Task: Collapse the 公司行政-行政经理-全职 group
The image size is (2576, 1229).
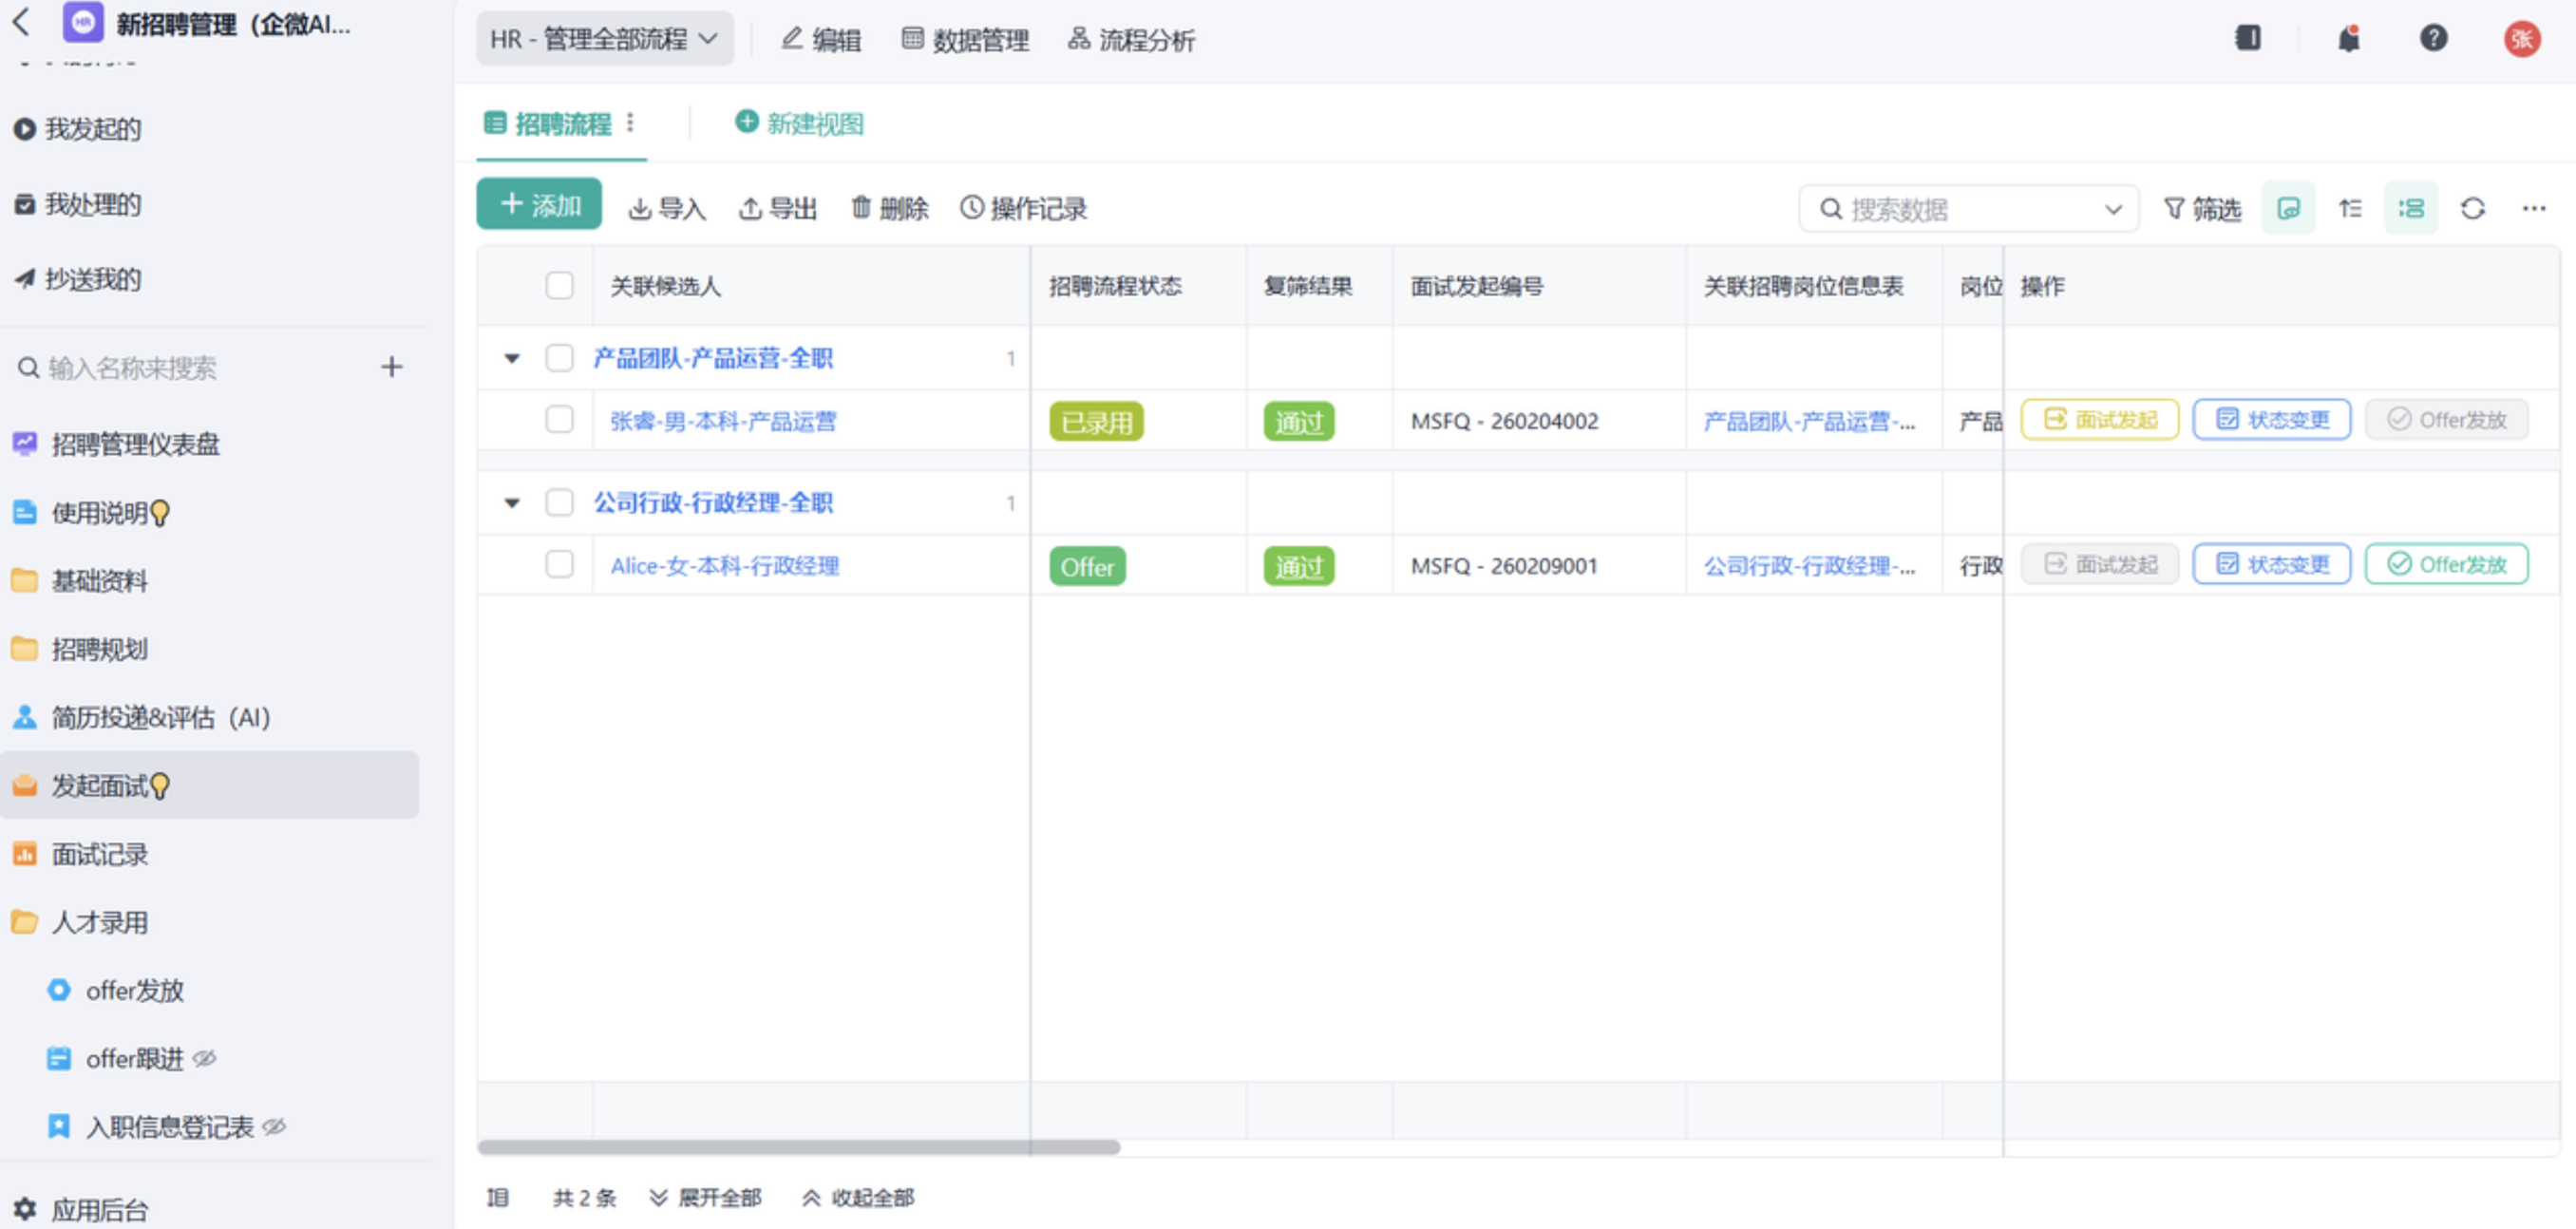Action: click(x=511, y=502)
